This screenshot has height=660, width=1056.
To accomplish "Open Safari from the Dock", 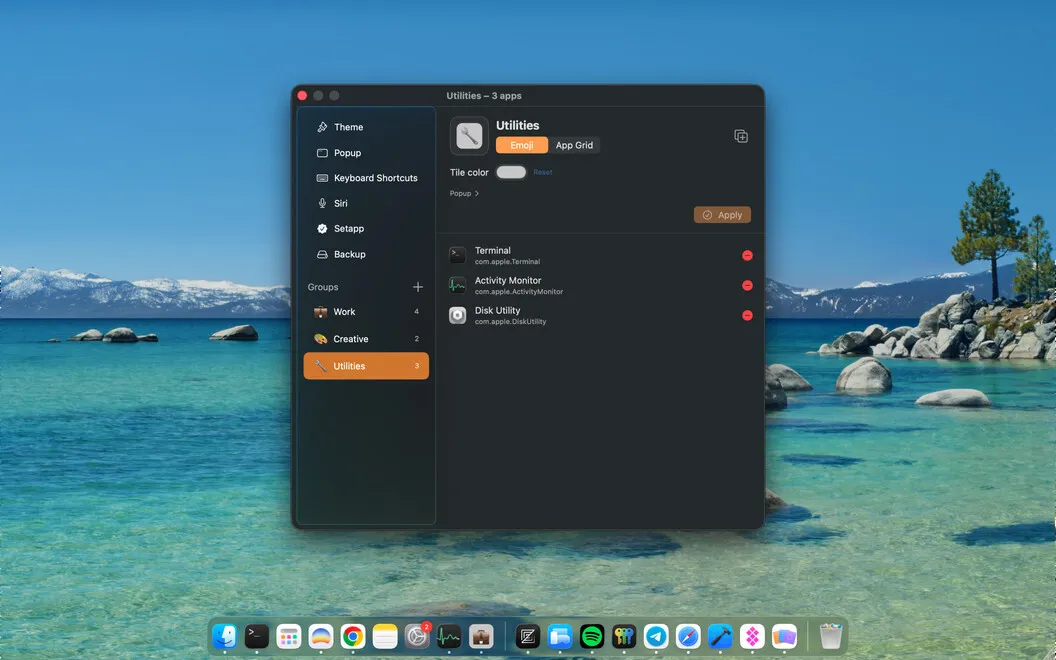I will pyautogui.click(x=688, y=636).
